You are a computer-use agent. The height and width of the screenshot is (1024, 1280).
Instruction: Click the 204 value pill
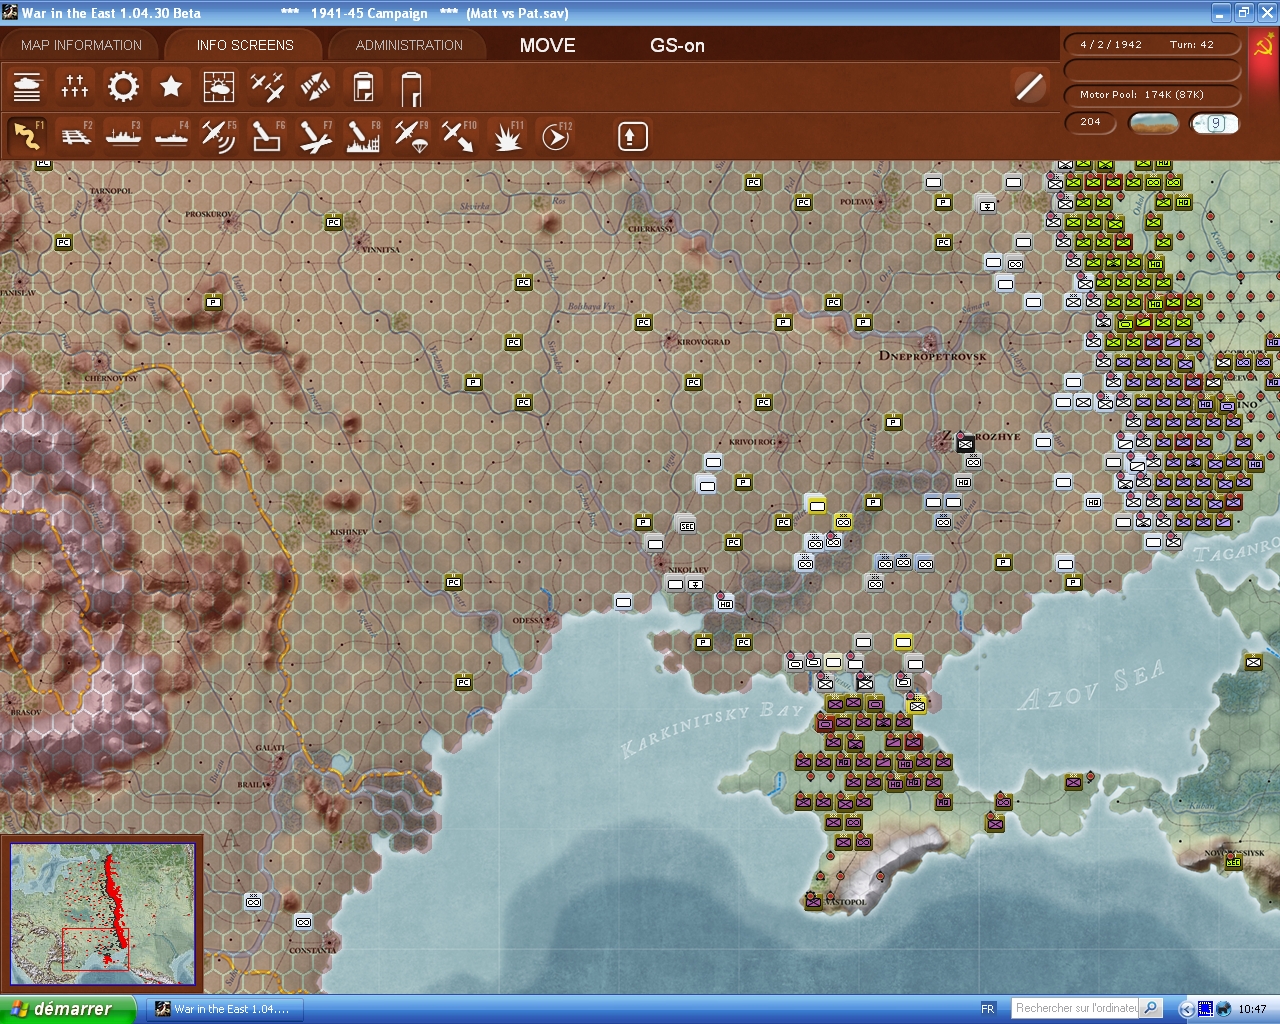[x=1091, y=122]
